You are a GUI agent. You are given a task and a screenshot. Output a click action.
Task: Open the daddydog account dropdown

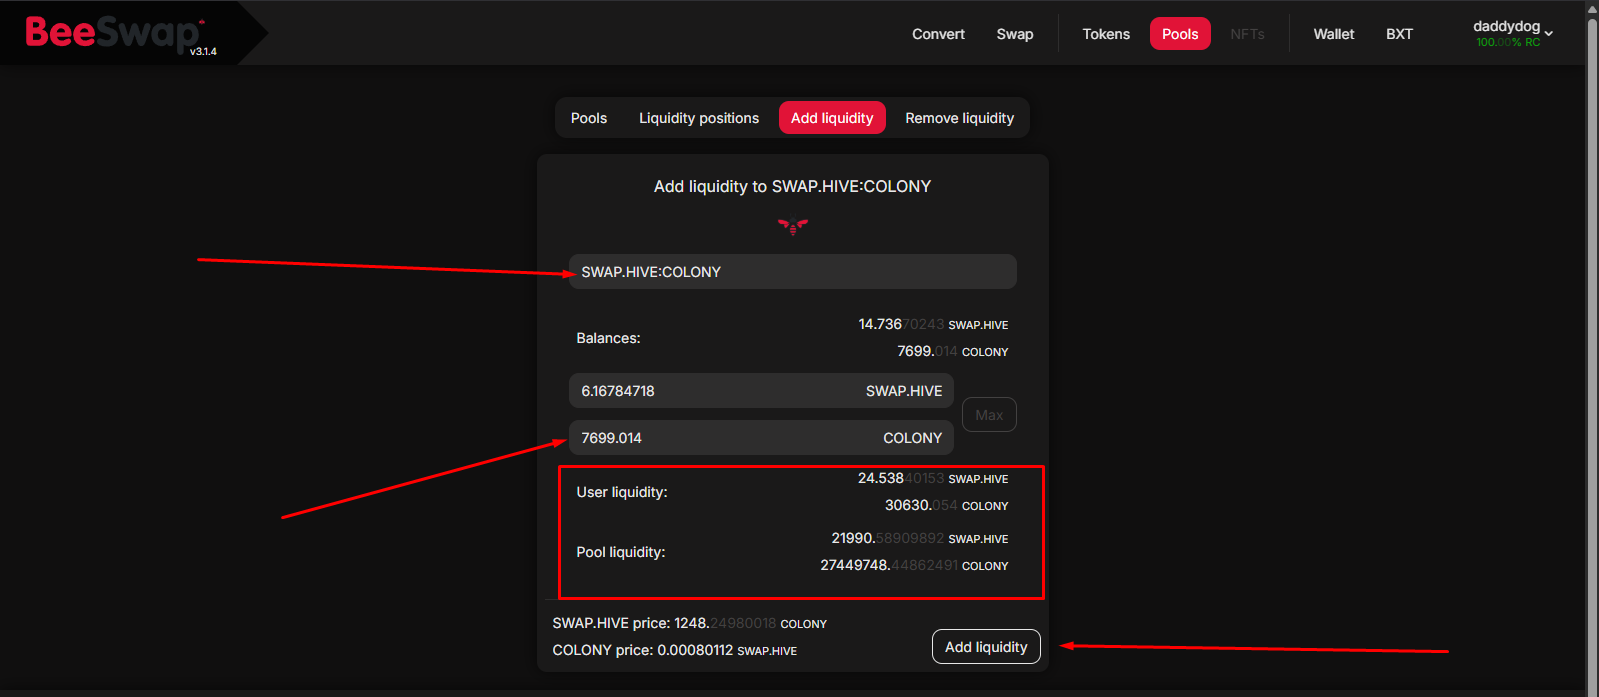(1513, 33)
